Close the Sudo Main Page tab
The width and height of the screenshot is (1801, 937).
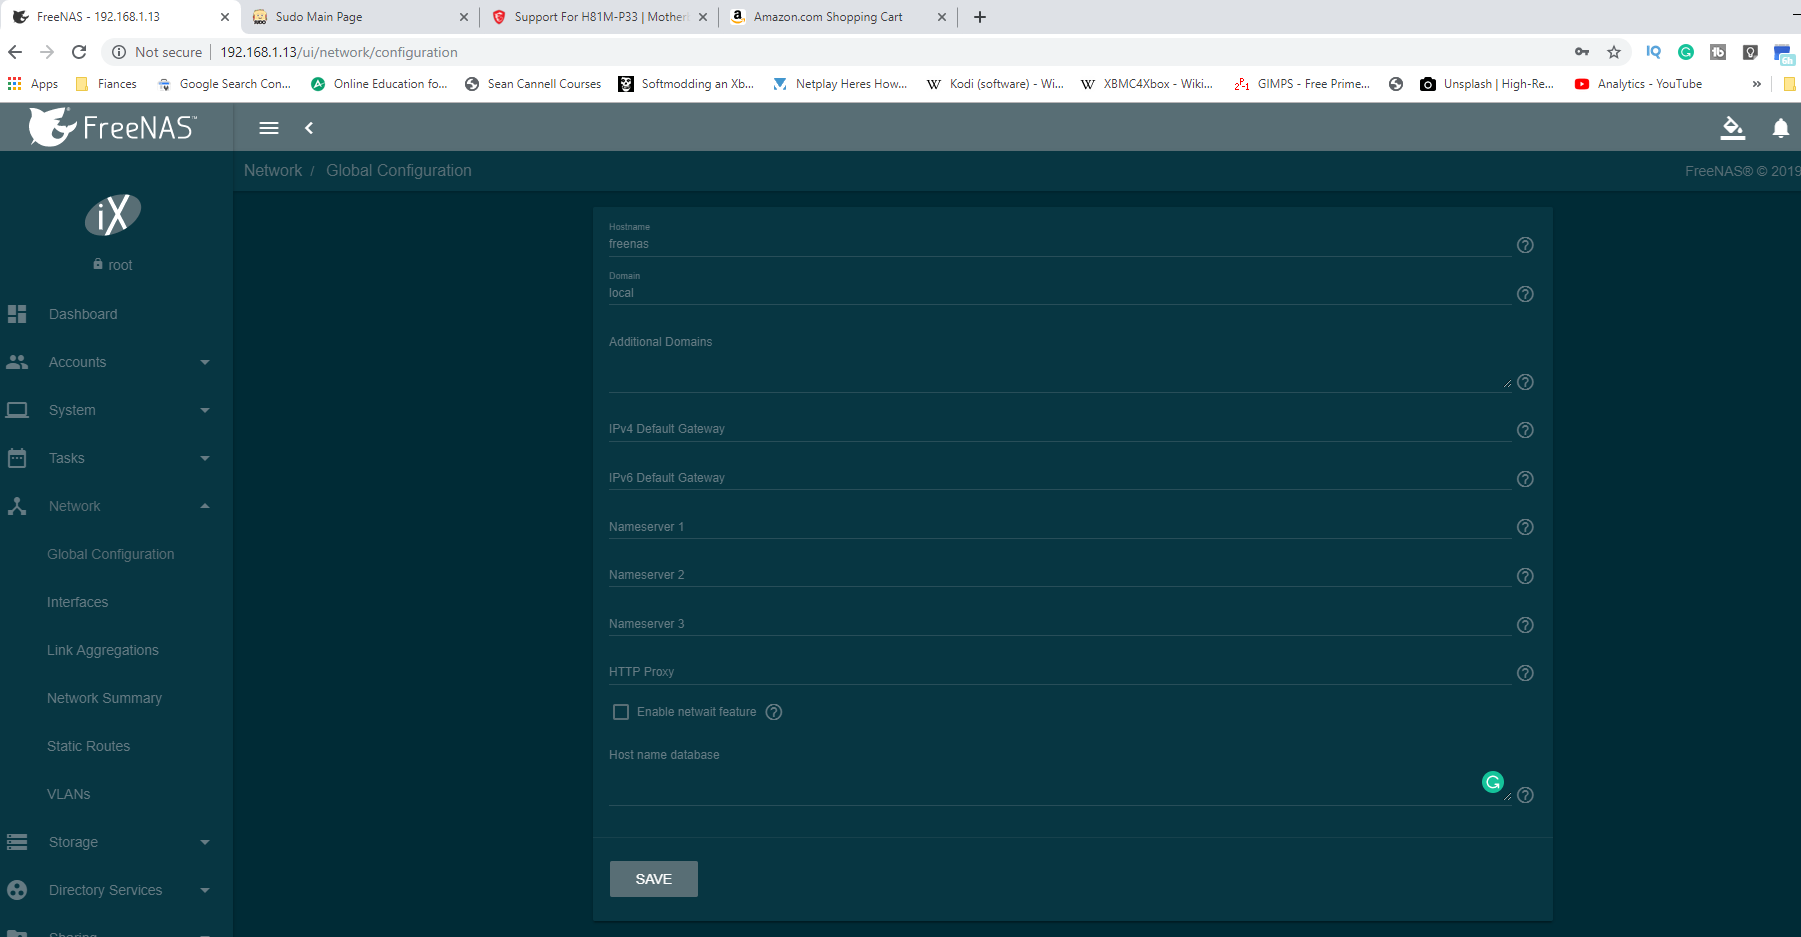(464, 17)
